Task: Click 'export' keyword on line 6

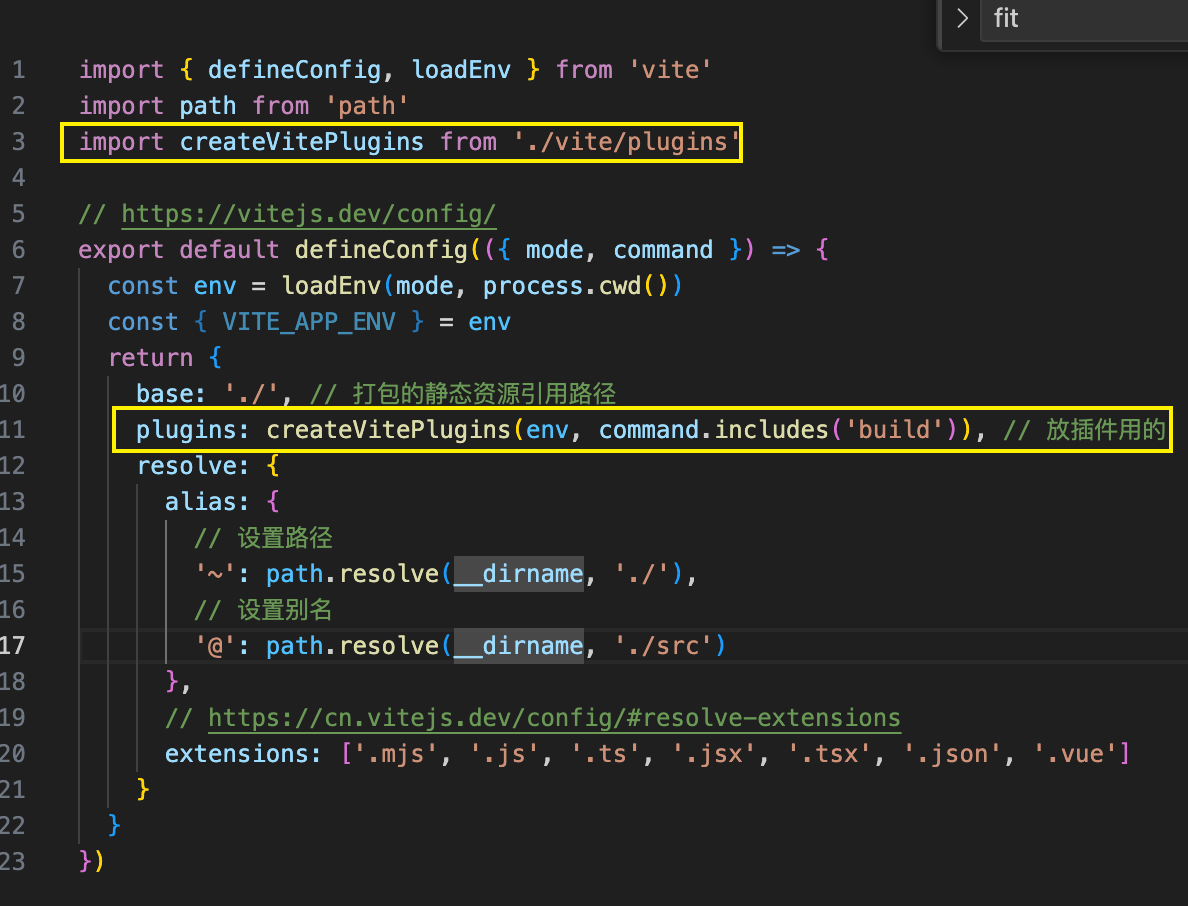Action: pos(121,250)
